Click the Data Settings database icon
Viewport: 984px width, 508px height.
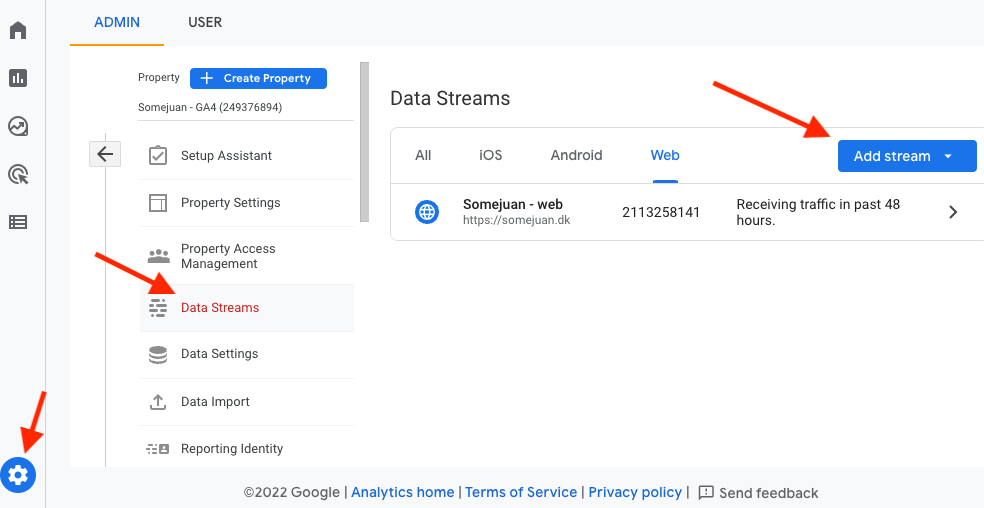158,355
